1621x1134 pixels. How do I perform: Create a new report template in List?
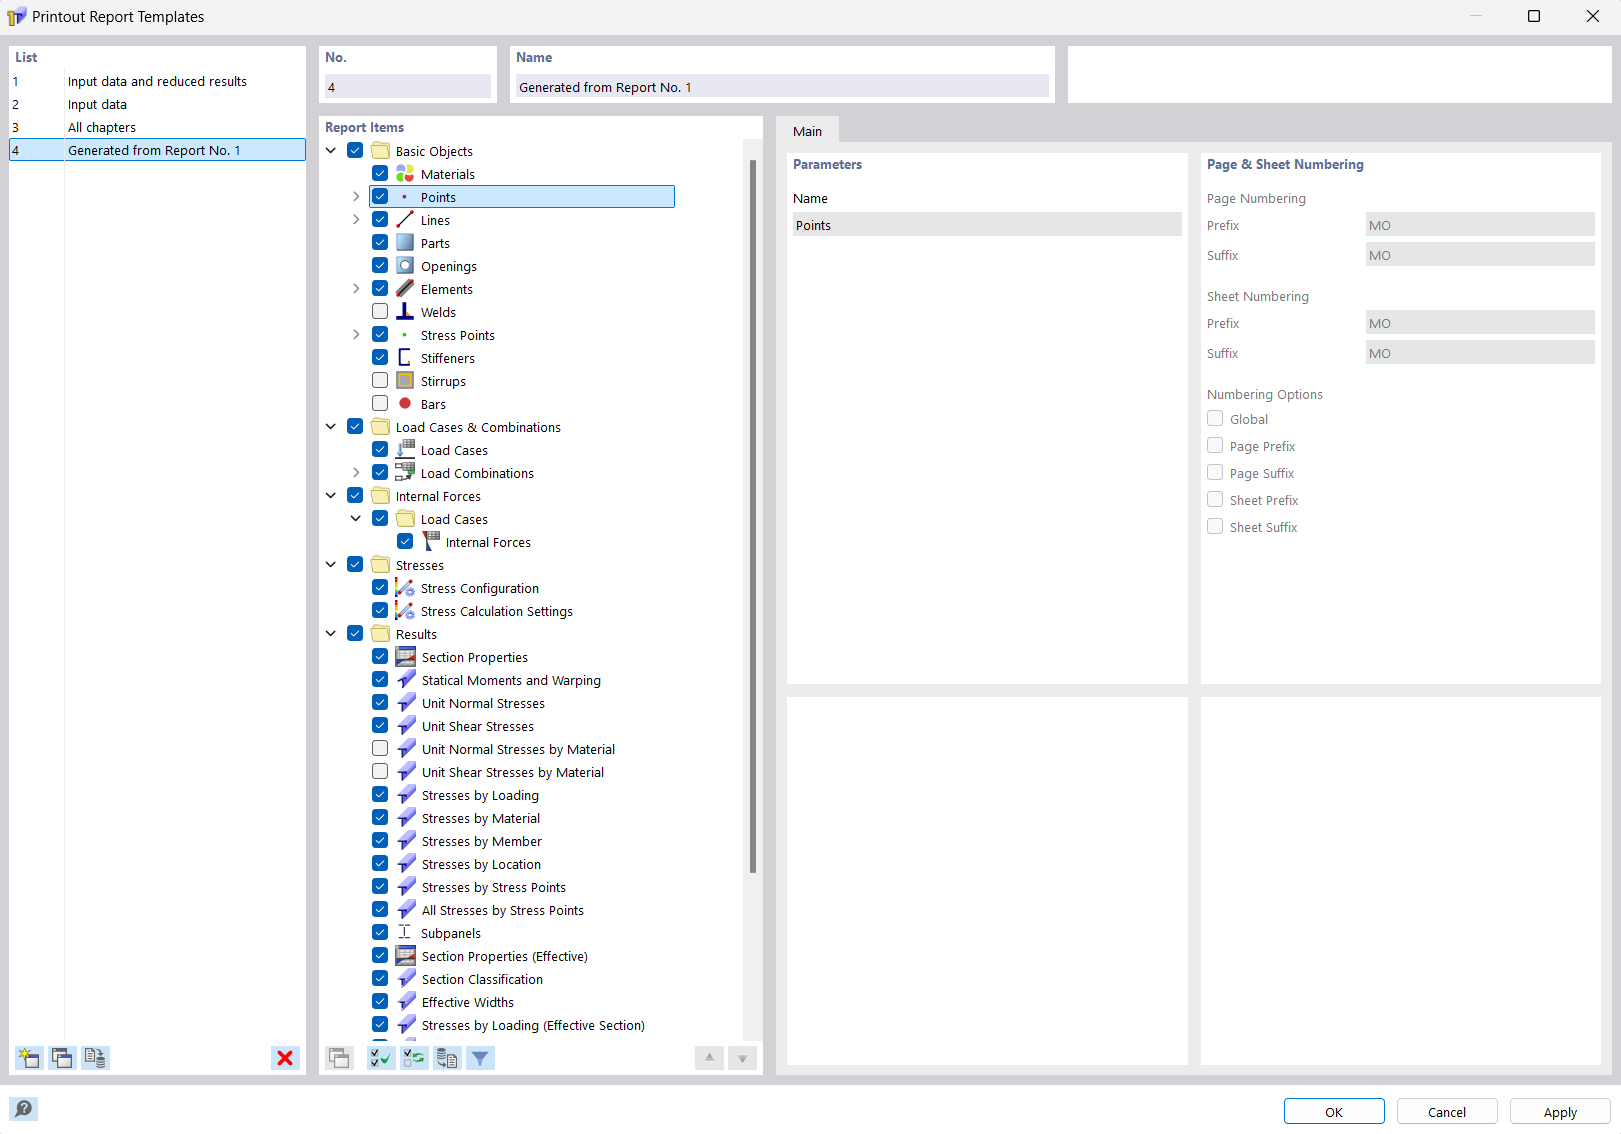coord(29,1058)
